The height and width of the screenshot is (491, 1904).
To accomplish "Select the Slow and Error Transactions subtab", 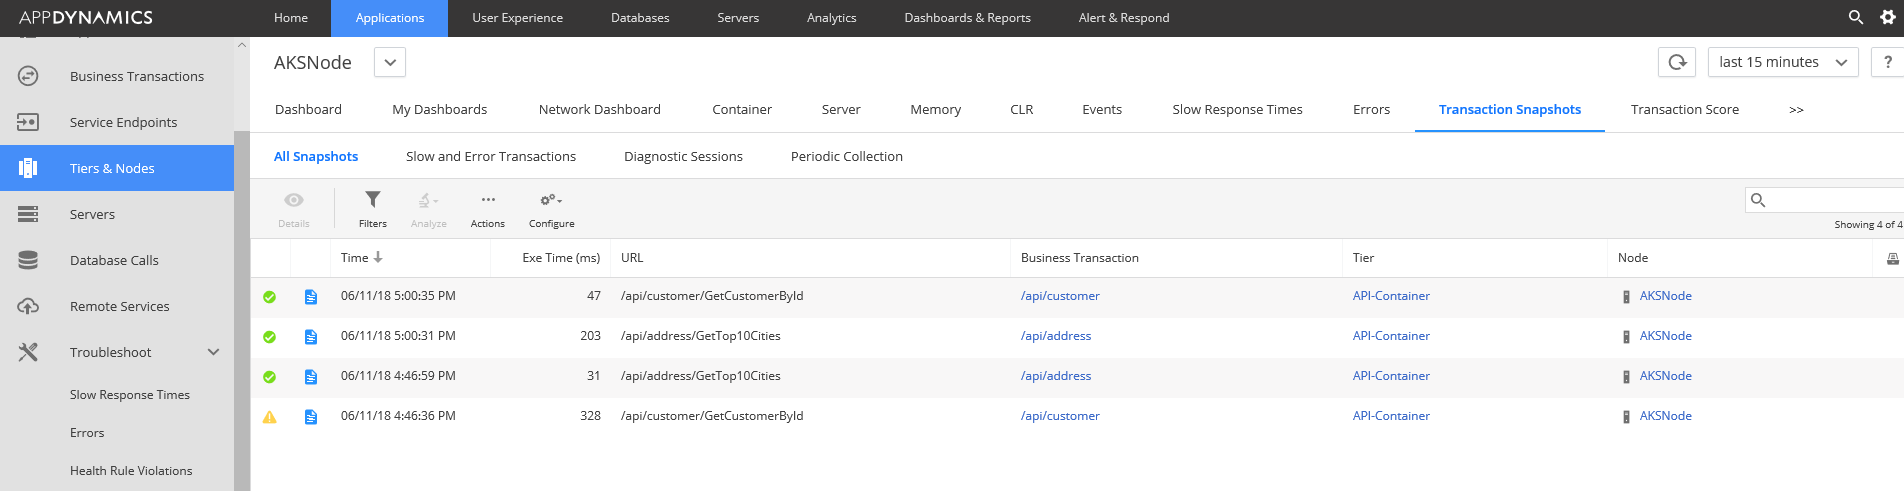I will pyautogui.click(x=491, y=157).
